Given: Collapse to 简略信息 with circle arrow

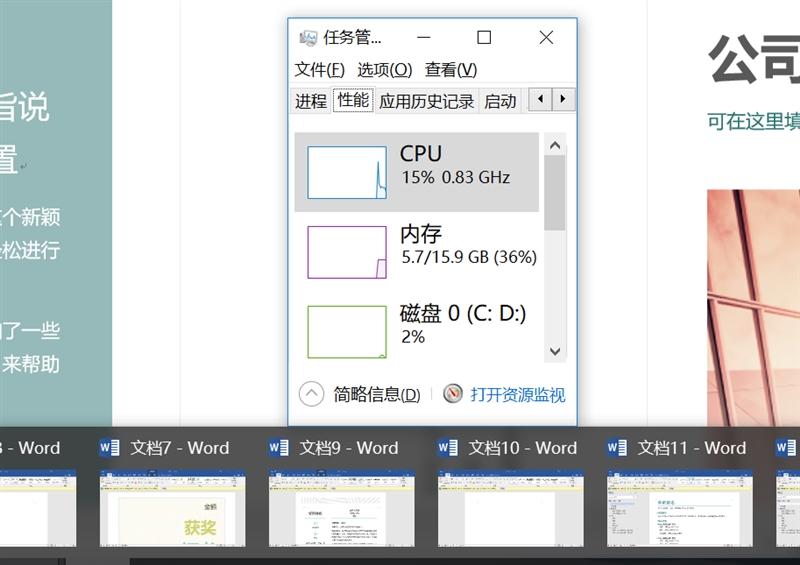Looking at the screenshot, I should 311,394.
